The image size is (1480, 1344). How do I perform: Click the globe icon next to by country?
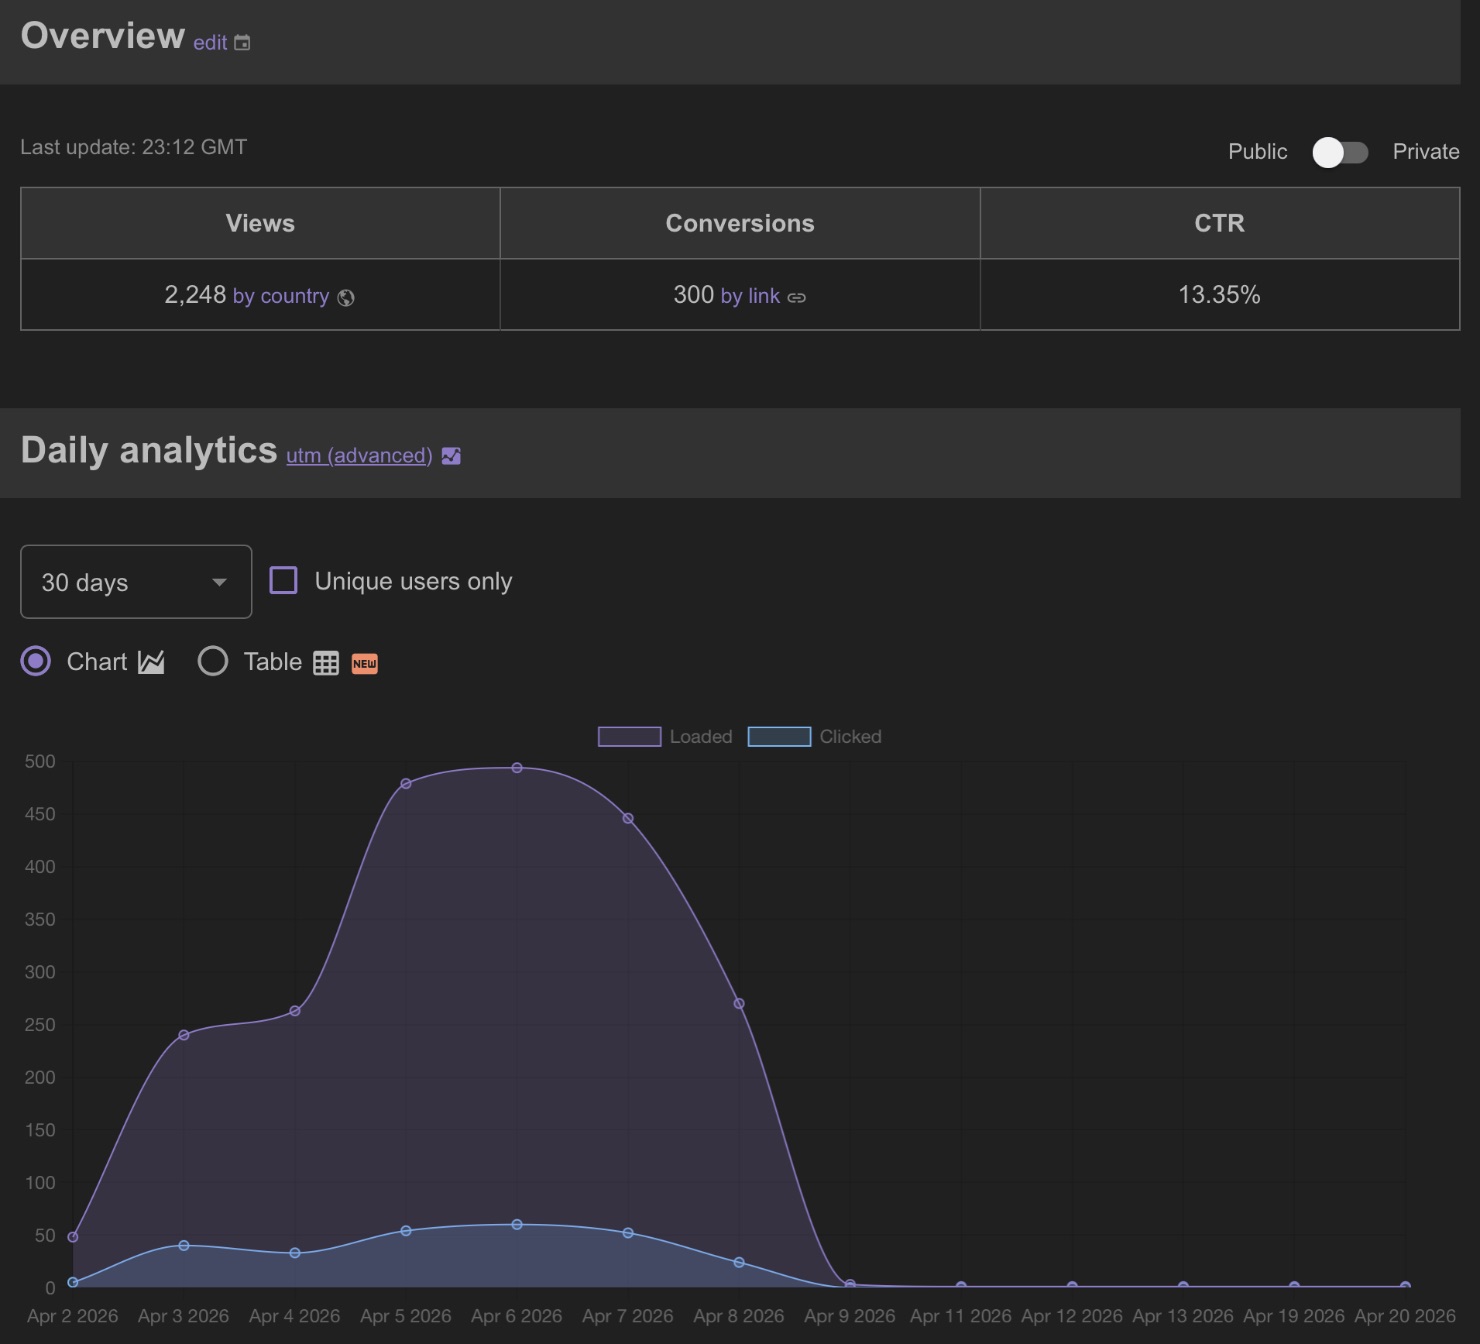coord(346,297)
